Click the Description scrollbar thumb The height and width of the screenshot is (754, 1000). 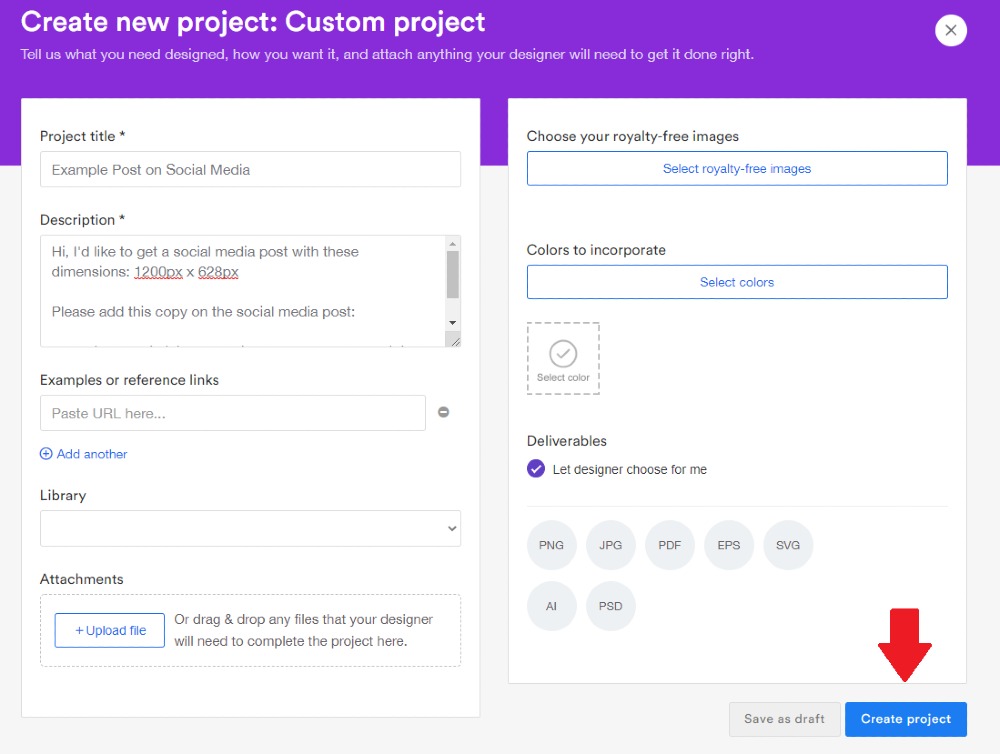coord(452,274)
